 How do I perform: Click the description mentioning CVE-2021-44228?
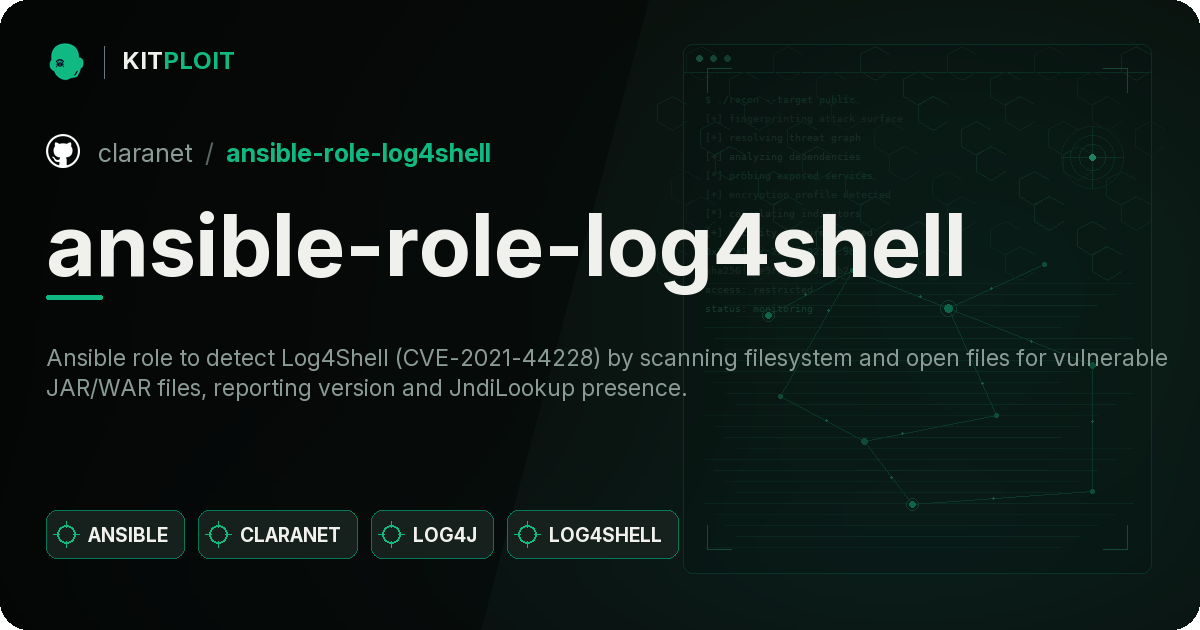click(x=607, y=373)
